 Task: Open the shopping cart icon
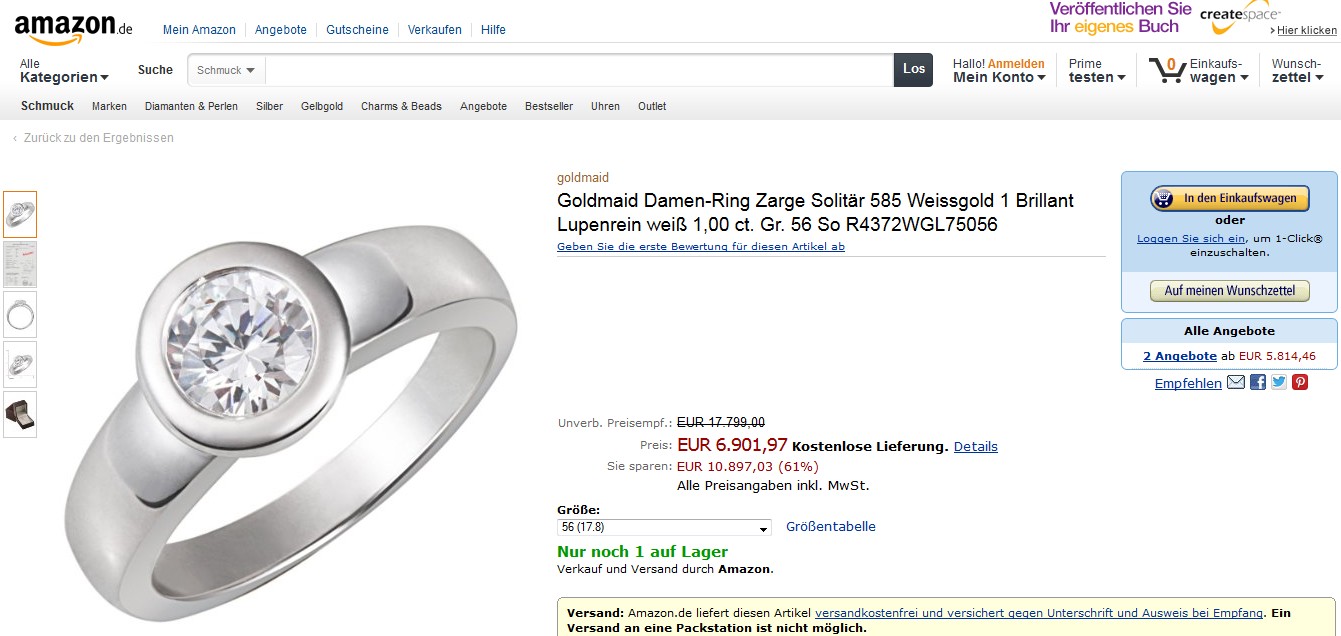[x=1166, y=70]
